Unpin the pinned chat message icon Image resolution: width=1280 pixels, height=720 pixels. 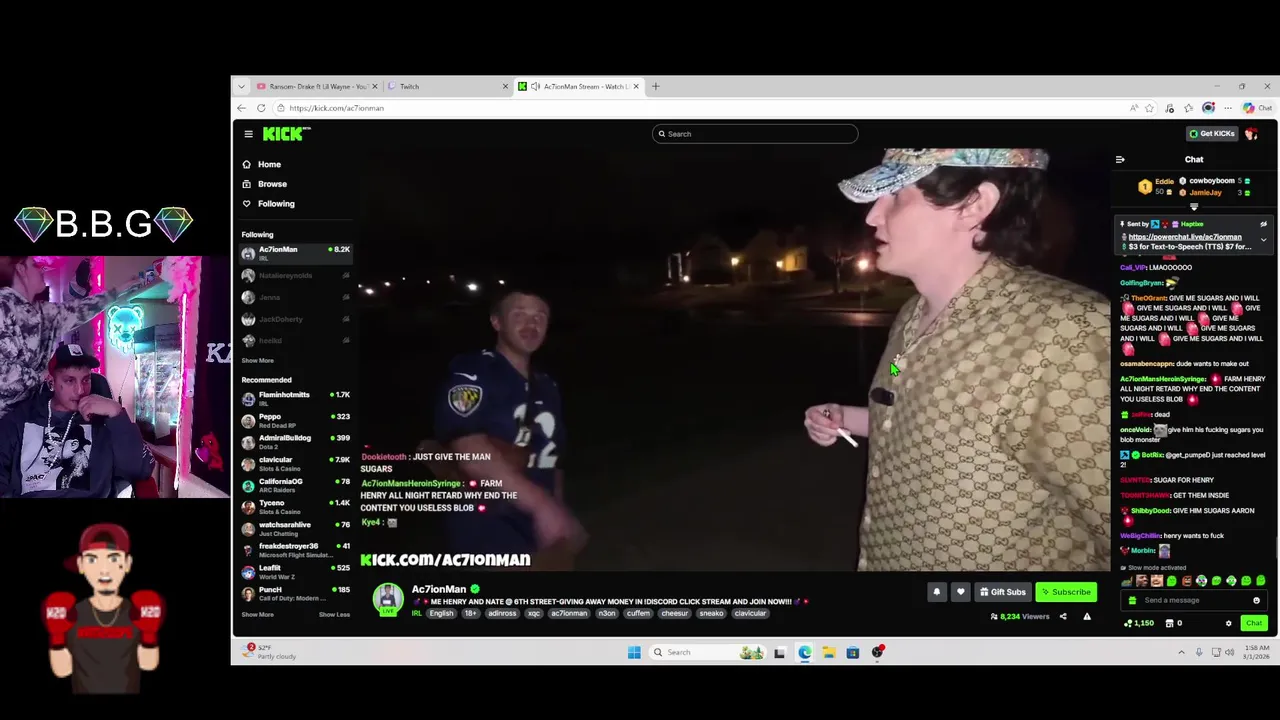pos(1263,225)
